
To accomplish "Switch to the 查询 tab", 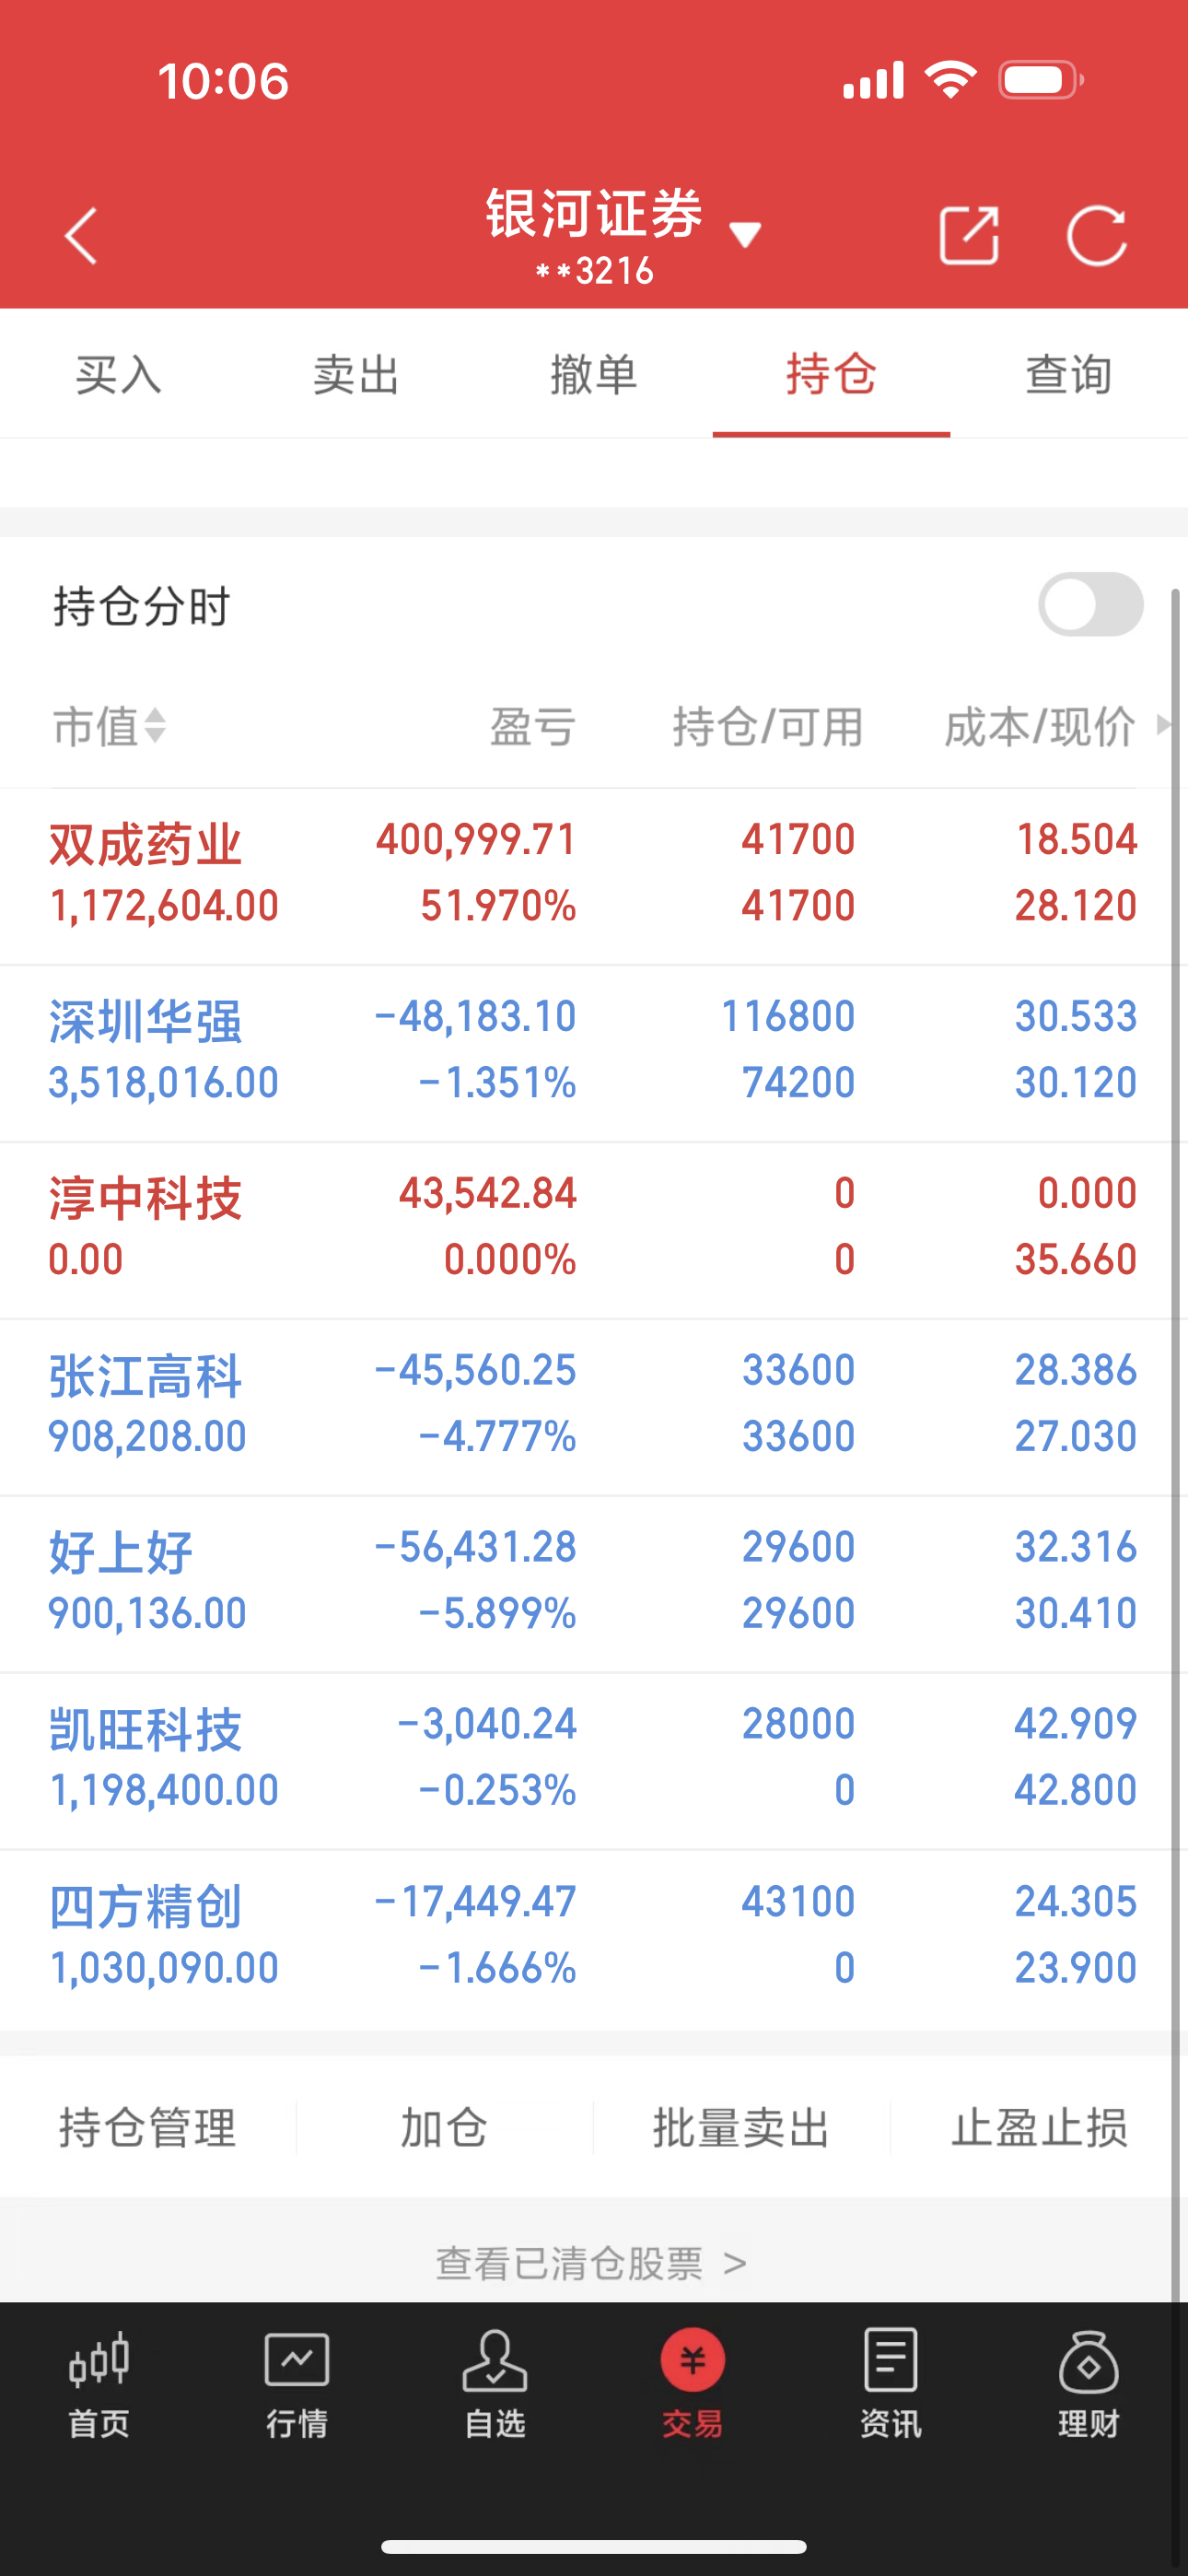I will coord(1069,374).
